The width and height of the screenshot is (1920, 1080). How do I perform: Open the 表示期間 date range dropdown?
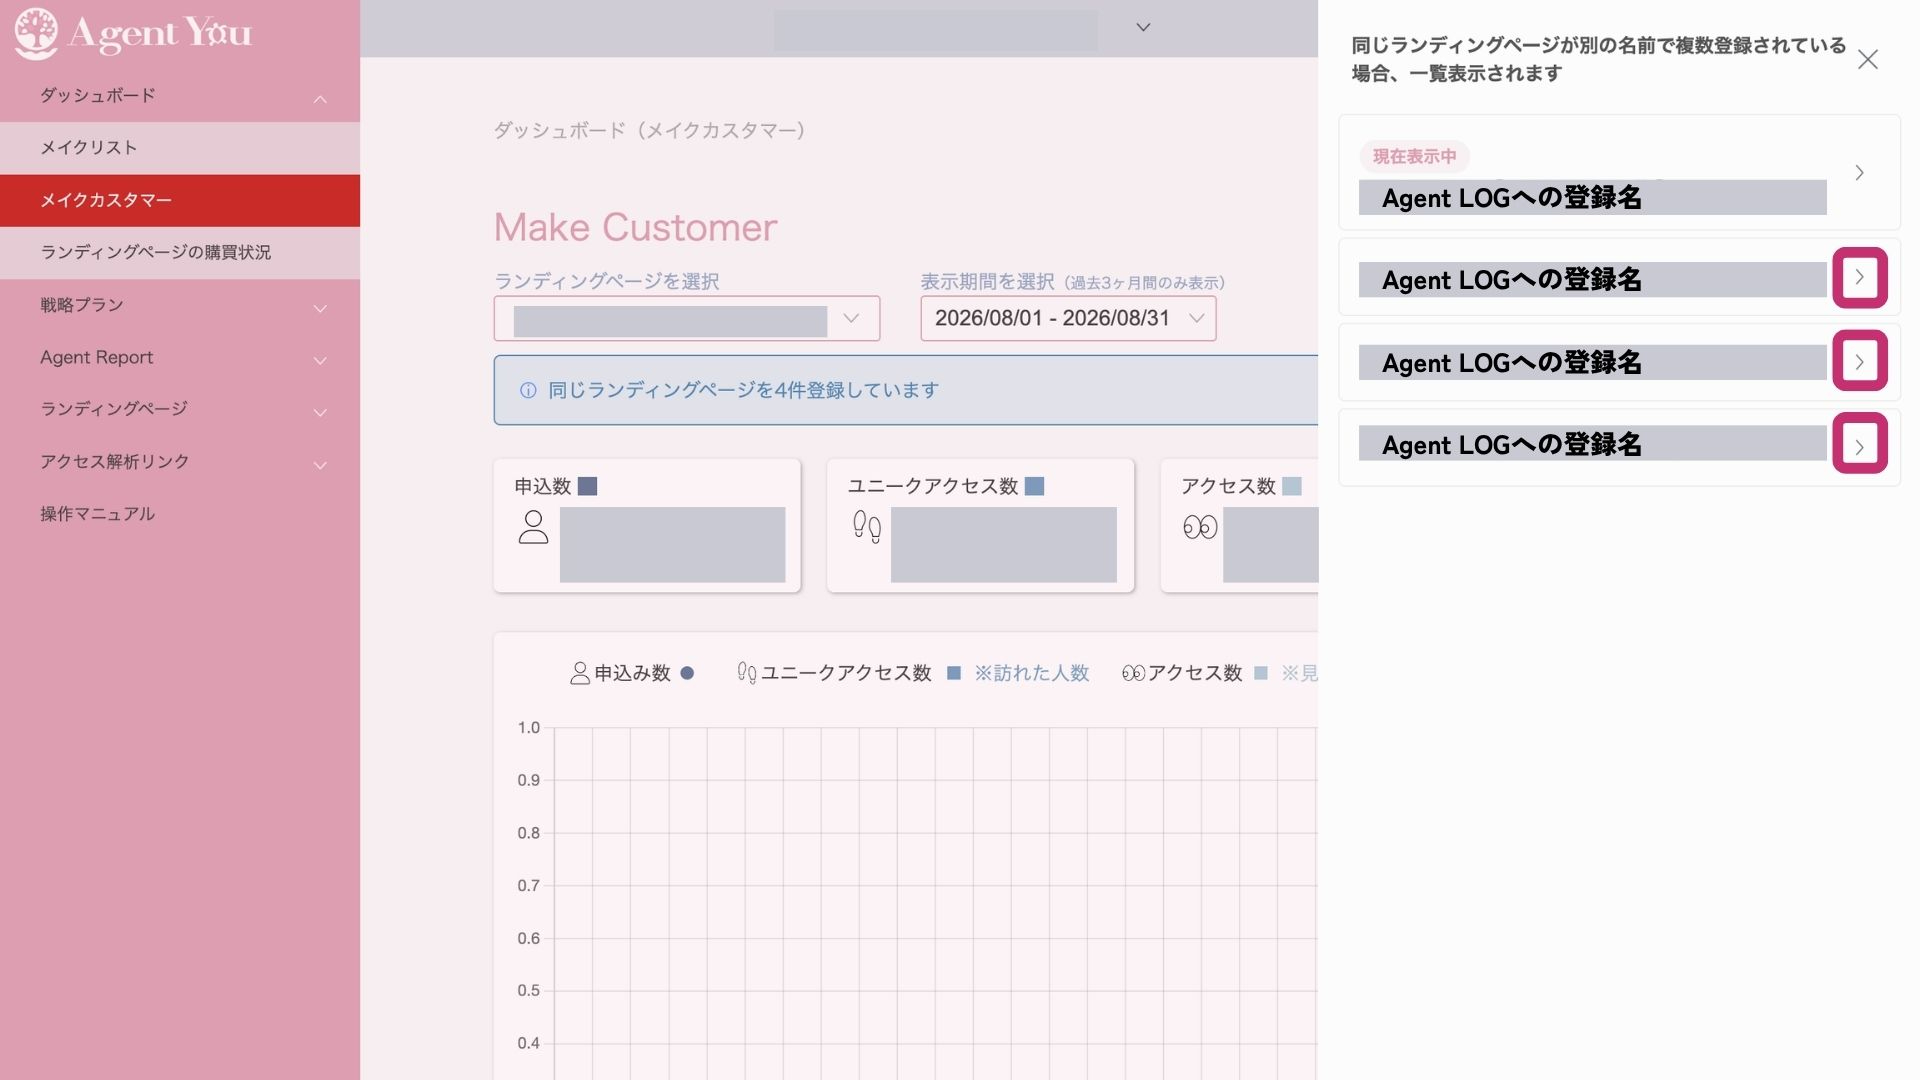click(1068, 319)
